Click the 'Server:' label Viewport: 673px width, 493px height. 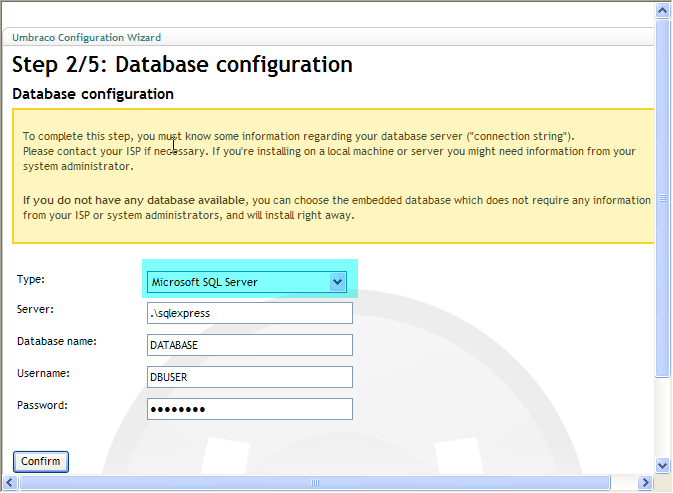[x=35, y=309]
